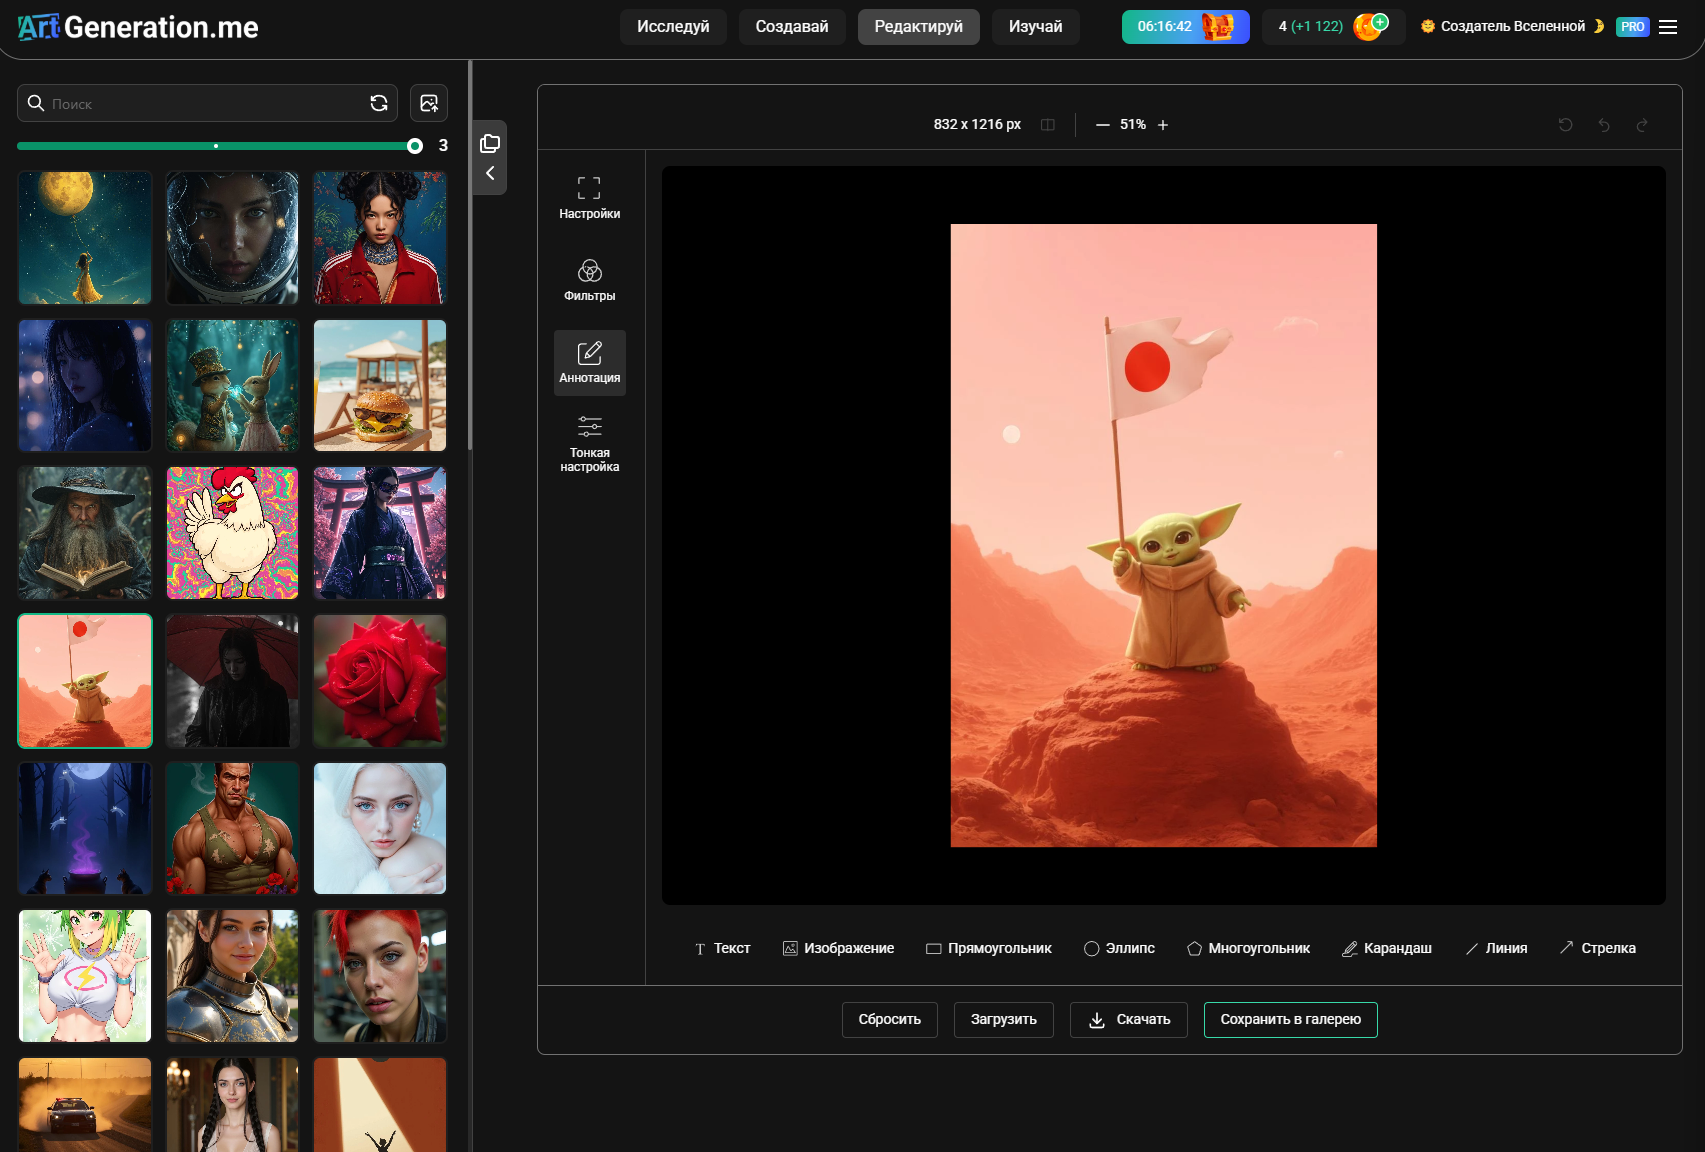The height and width of the screenshot is (1152, 1705).
Task: Click the Скачать download button
Action: tap(1129, 1020)
